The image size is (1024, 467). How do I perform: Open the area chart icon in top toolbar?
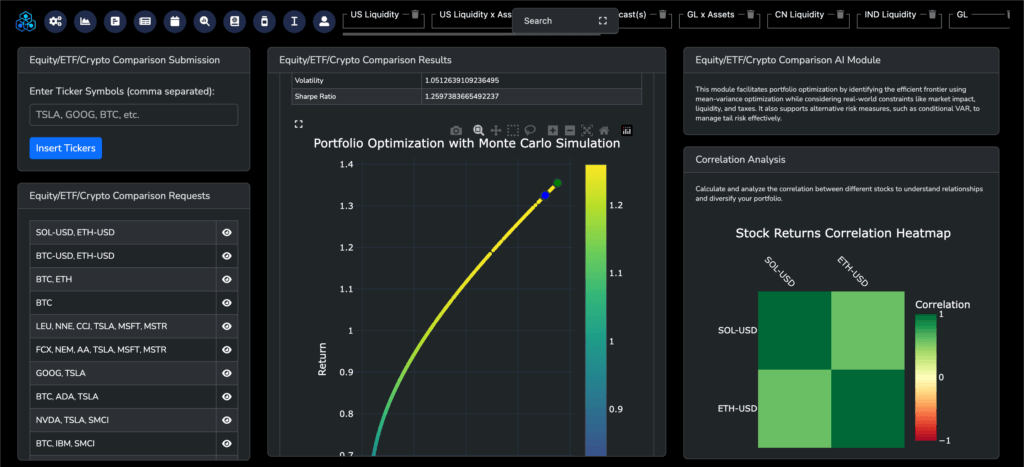tap(85, 20)
